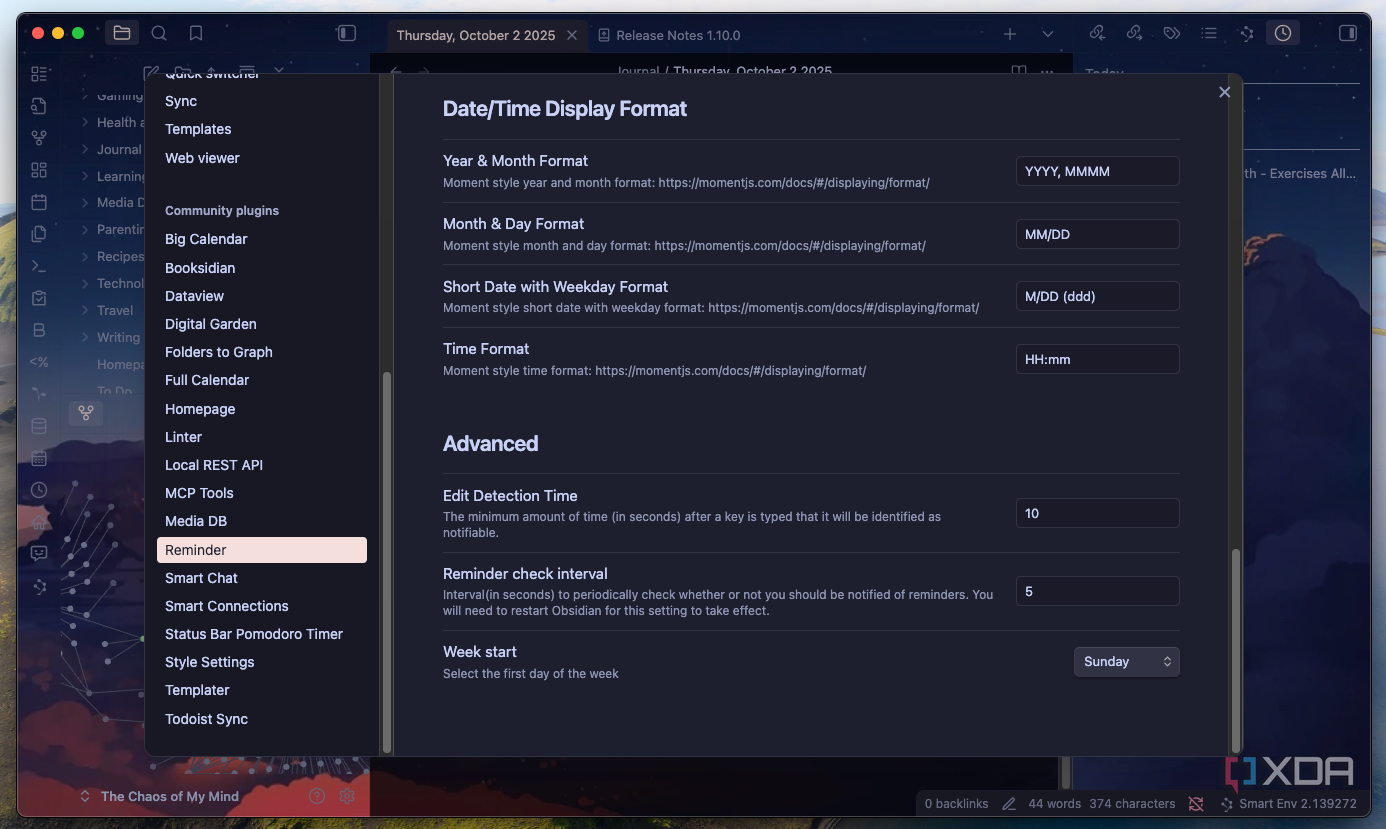The width and height of the screenshot is (1386, 829).
Task: Open the Tags tab icon
Action: (1171, 33)
